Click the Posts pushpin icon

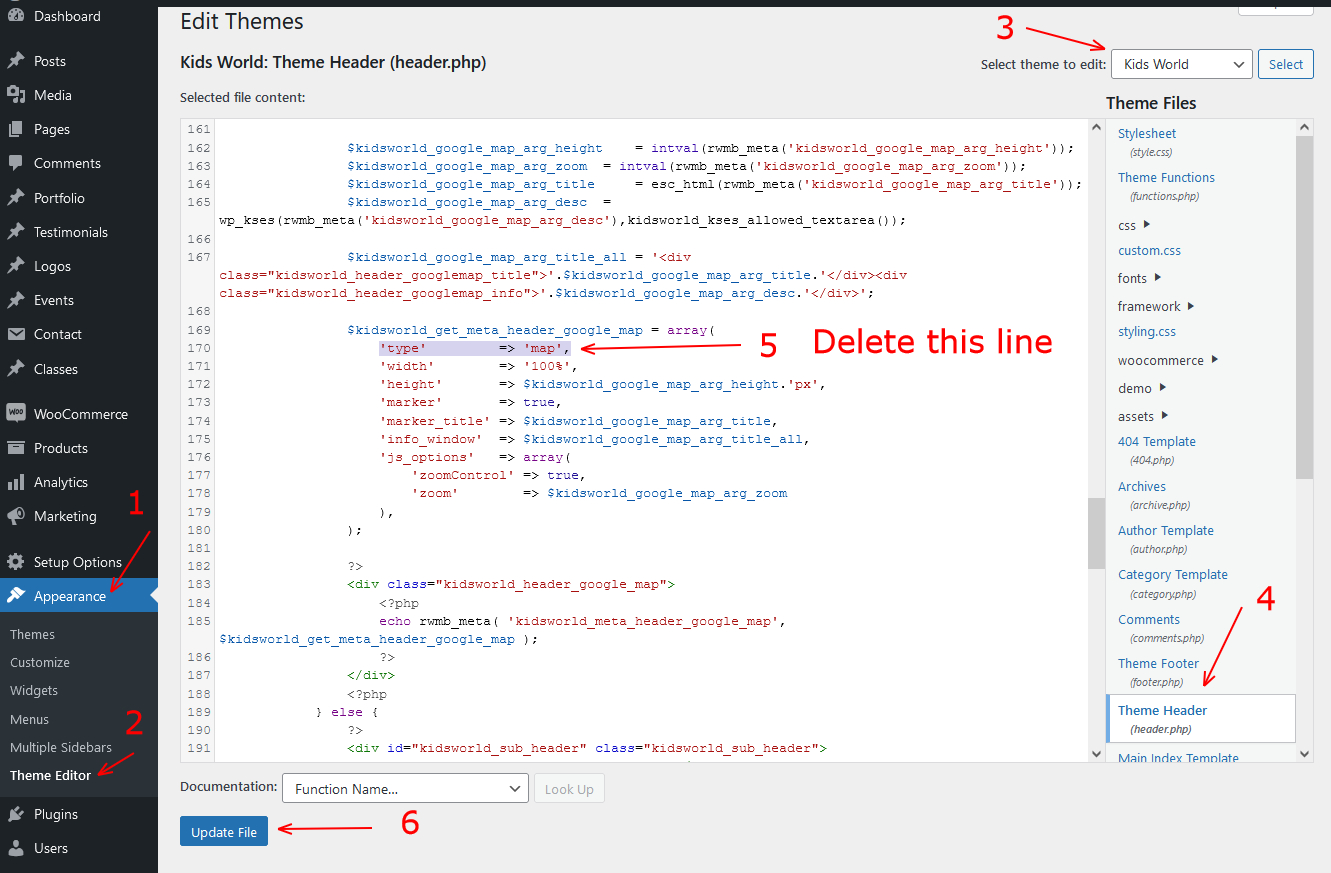[16, 61]
